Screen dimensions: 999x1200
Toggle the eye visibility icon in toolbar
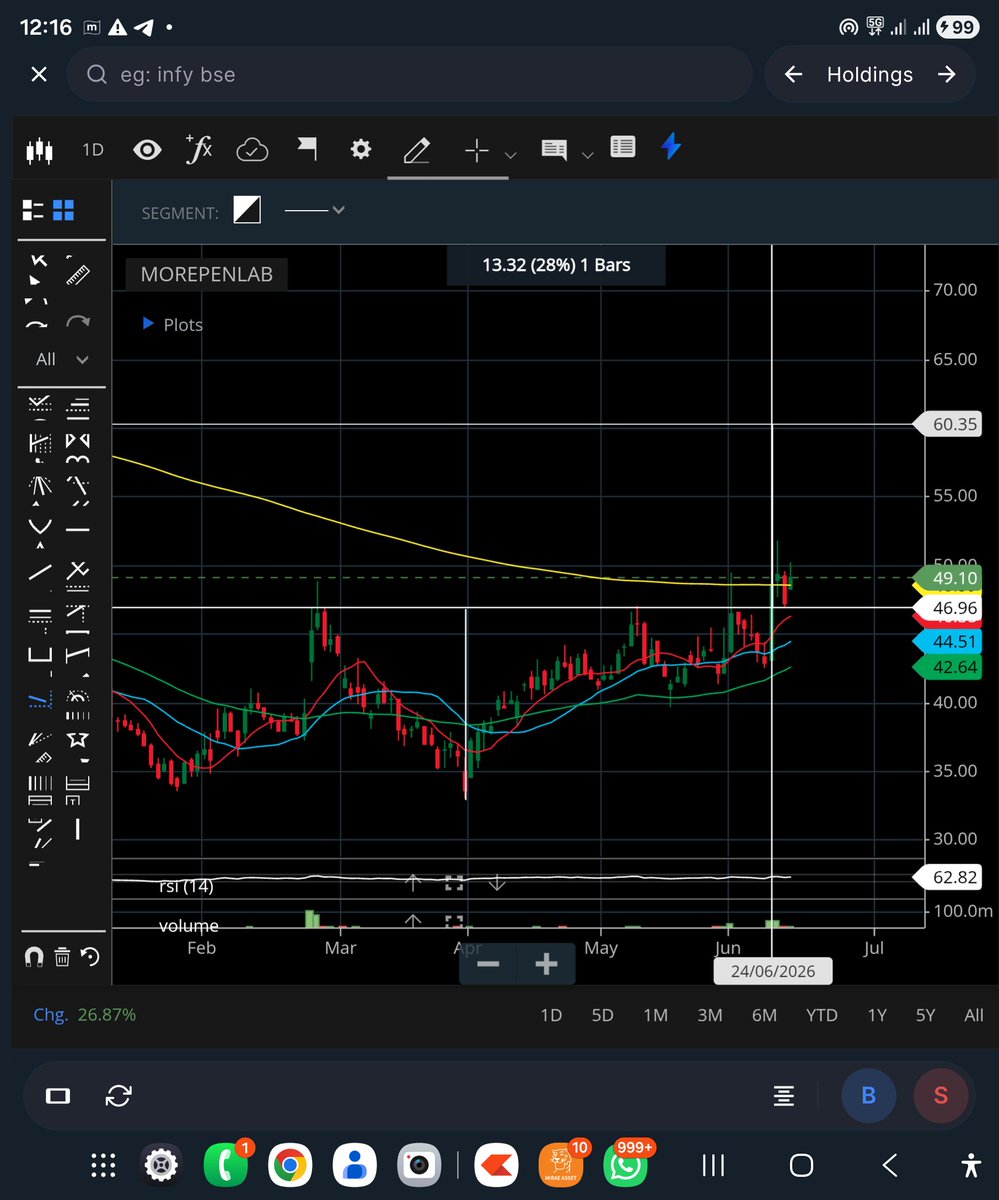click(x=147, y=150)
